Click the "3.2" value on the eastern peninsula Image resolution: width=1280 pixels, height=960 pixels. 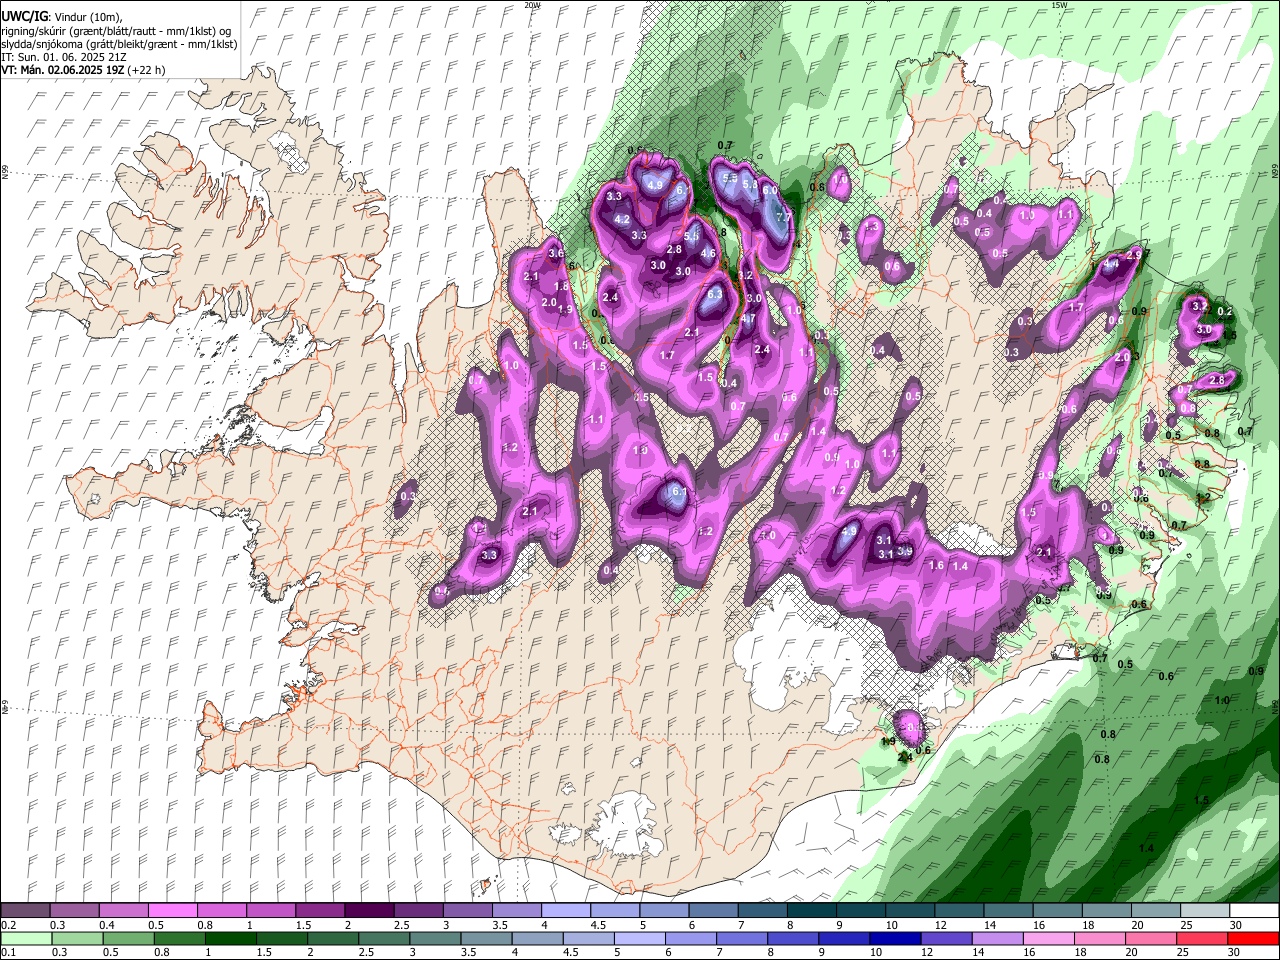[x=1201, y=306]
